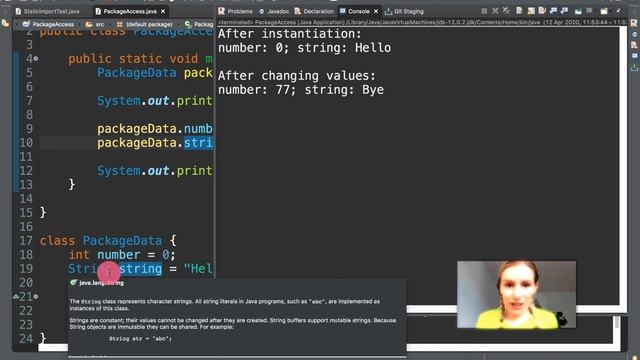Click line number 14 in the gutter
This screenshot has height=360, width=640.
pyautogui.click(x=26, y=199)
